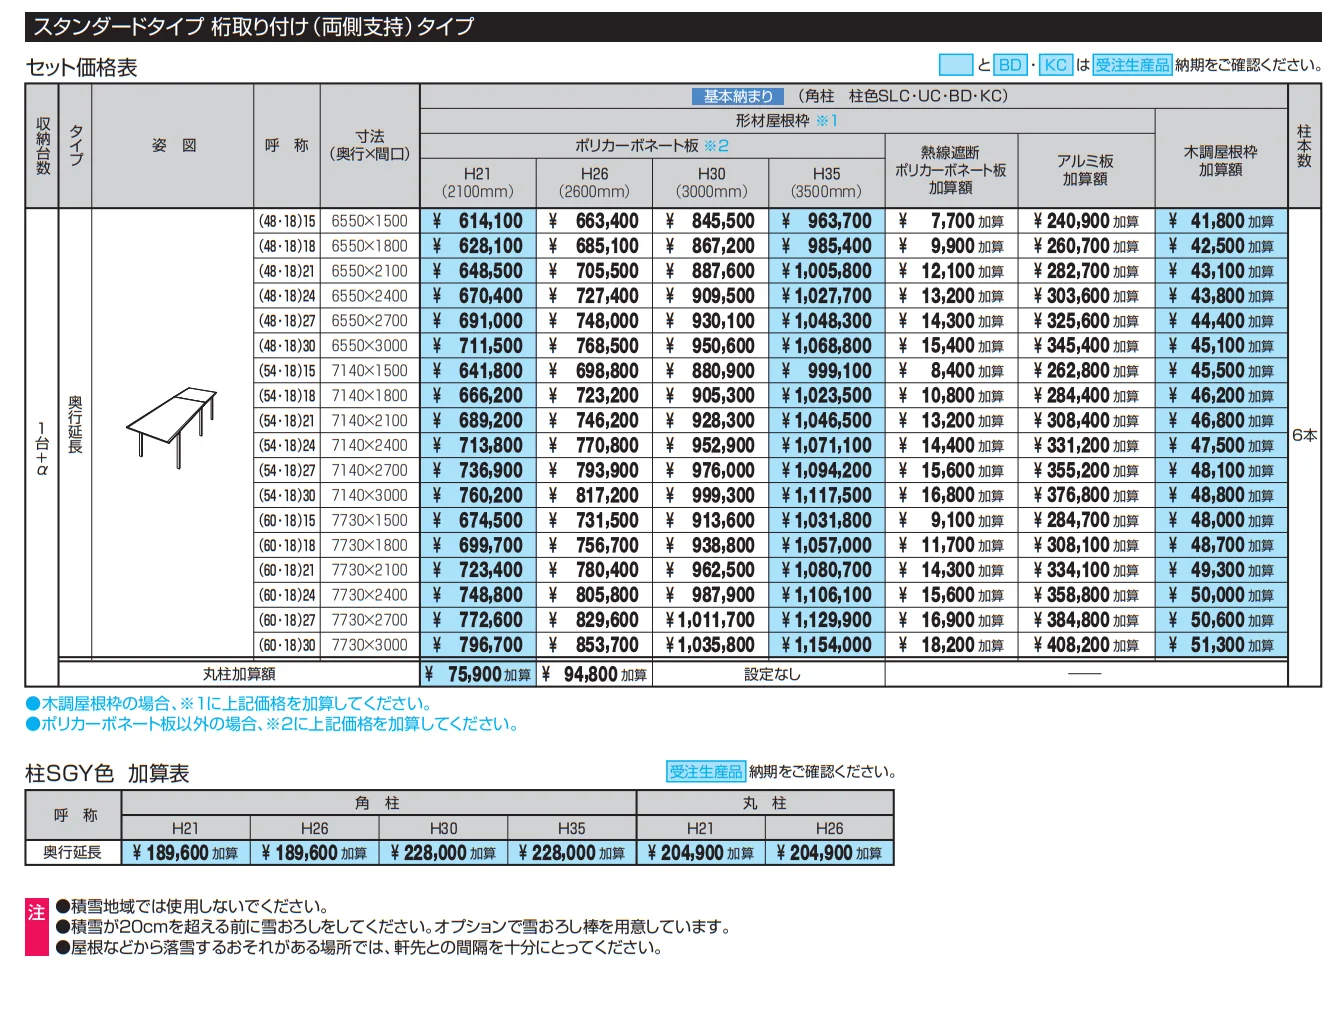Select the KC legend box

pyautogui.click(x=1056, y=65)
